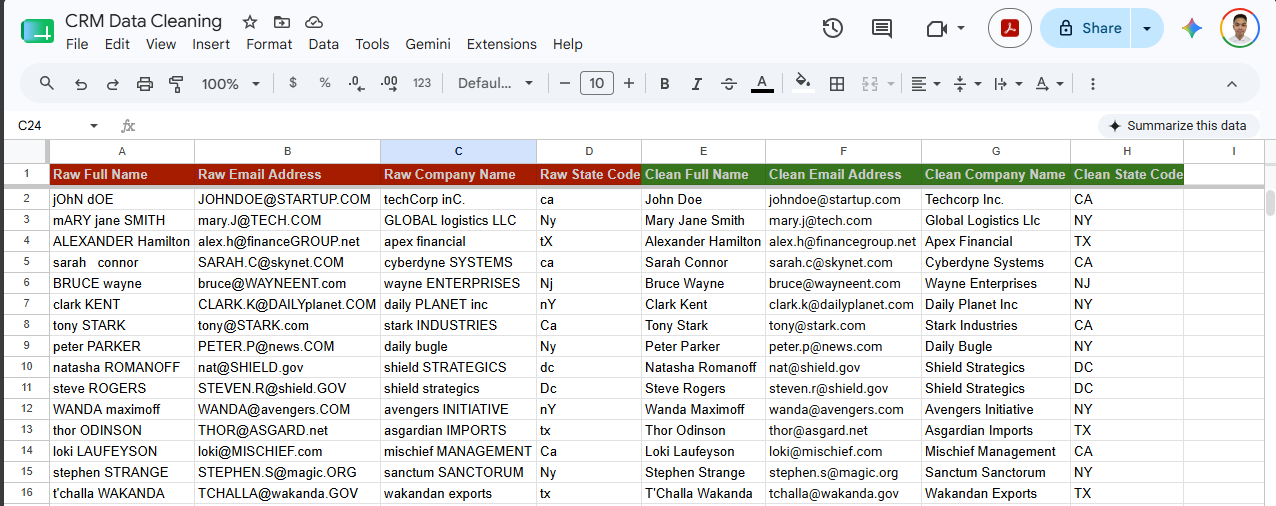Viewport: 1276px width, 506px height.
Task: Open the font family Default dropdown
Action: click(496, 83)
